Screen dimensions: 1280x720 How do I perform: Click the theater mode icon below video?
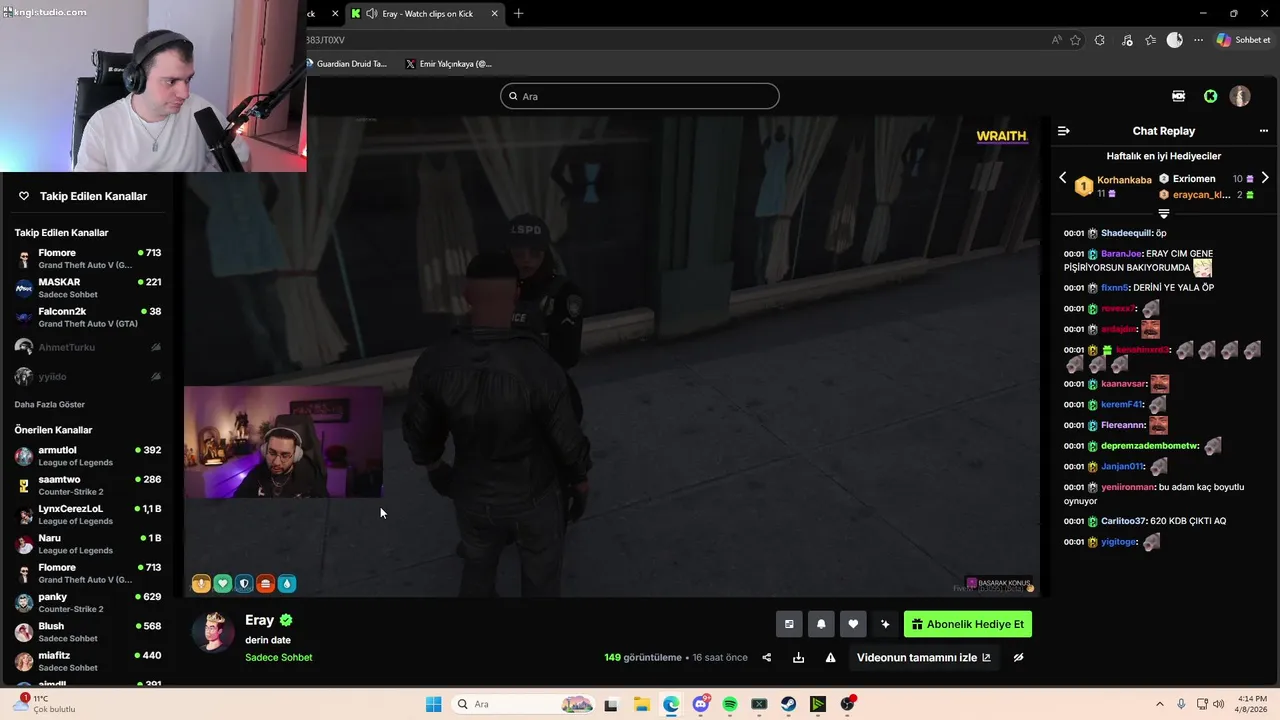click(x=789, y=624)
